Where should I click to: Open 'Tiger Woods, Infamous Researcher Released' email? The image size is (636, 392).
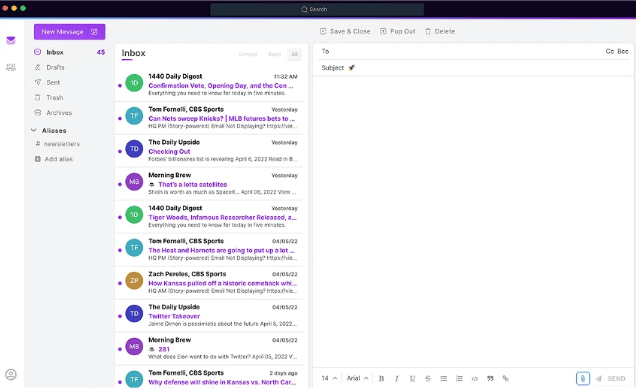point(209,216)
